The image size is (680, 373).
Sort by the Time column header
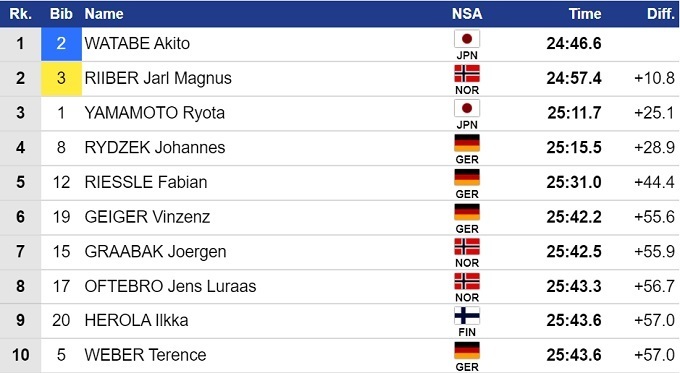[x=585, y=14]
